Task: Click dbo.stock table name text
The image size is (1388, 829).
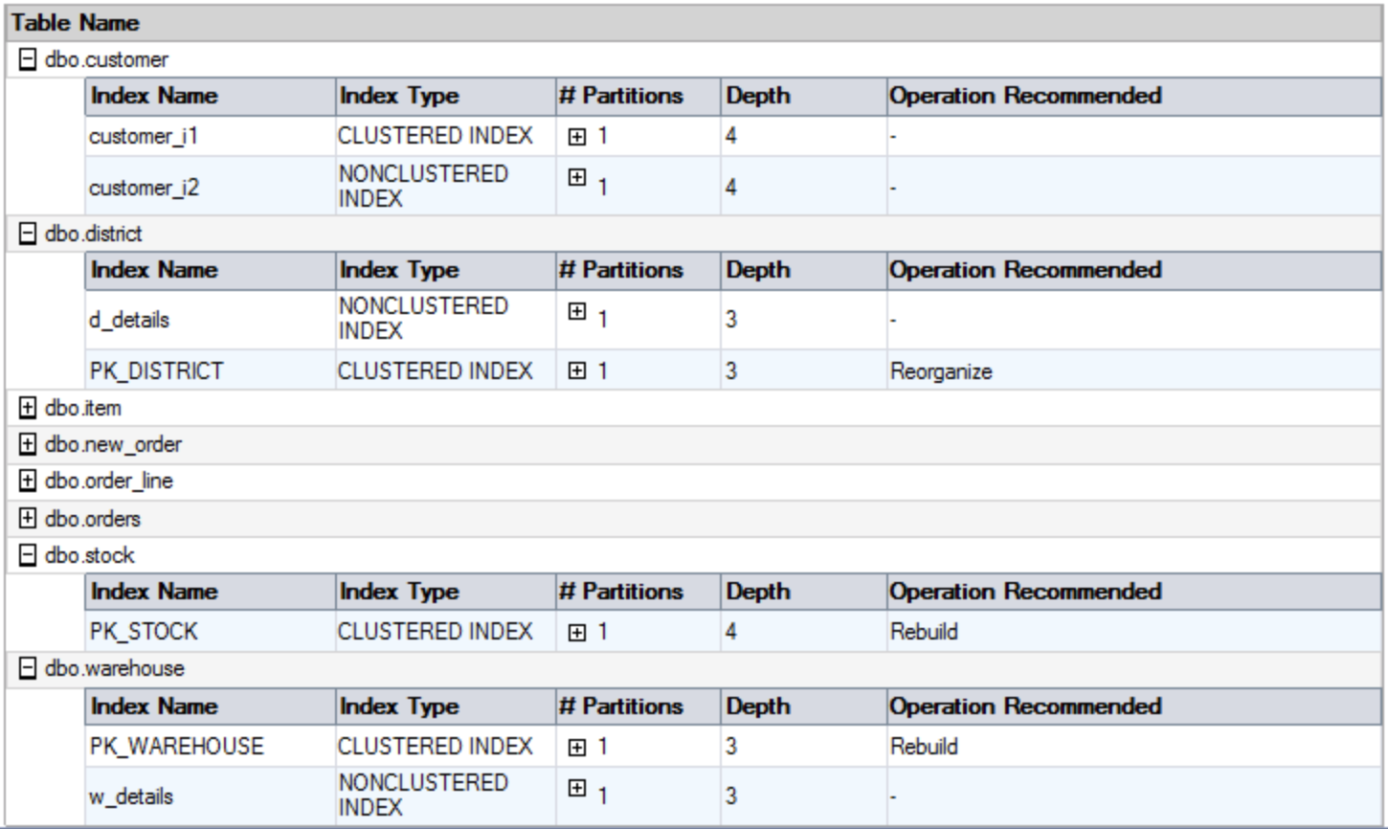Action: (89, 556)
